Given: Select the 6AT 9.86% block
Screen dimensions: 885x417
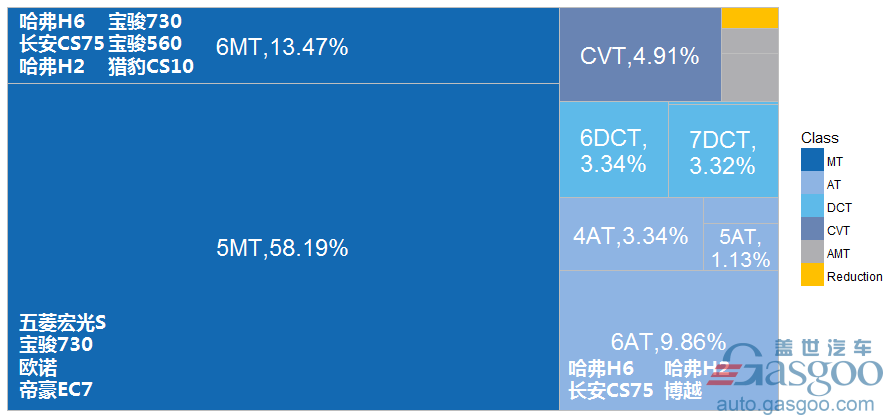Looking at the screenshot, I should (x=669, y=340).
